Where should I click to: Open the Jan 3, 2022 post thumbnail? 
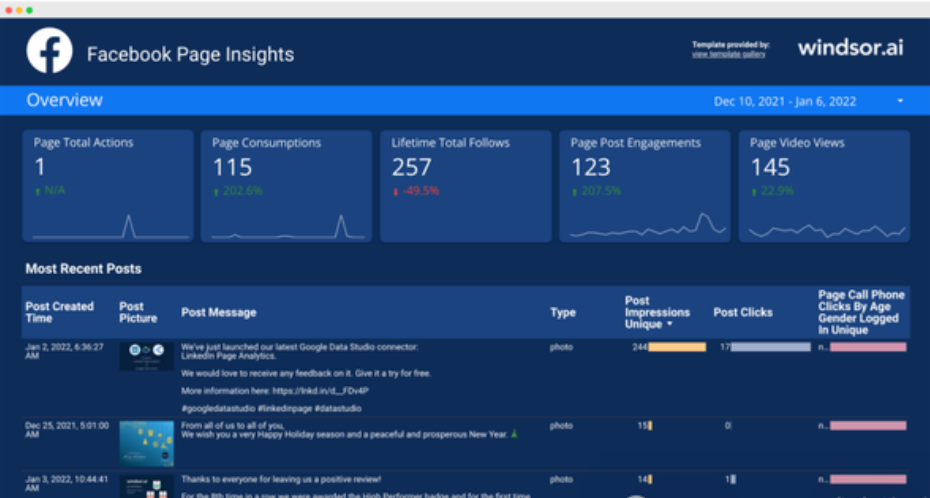pyautogui.click(x=146, y=487)
